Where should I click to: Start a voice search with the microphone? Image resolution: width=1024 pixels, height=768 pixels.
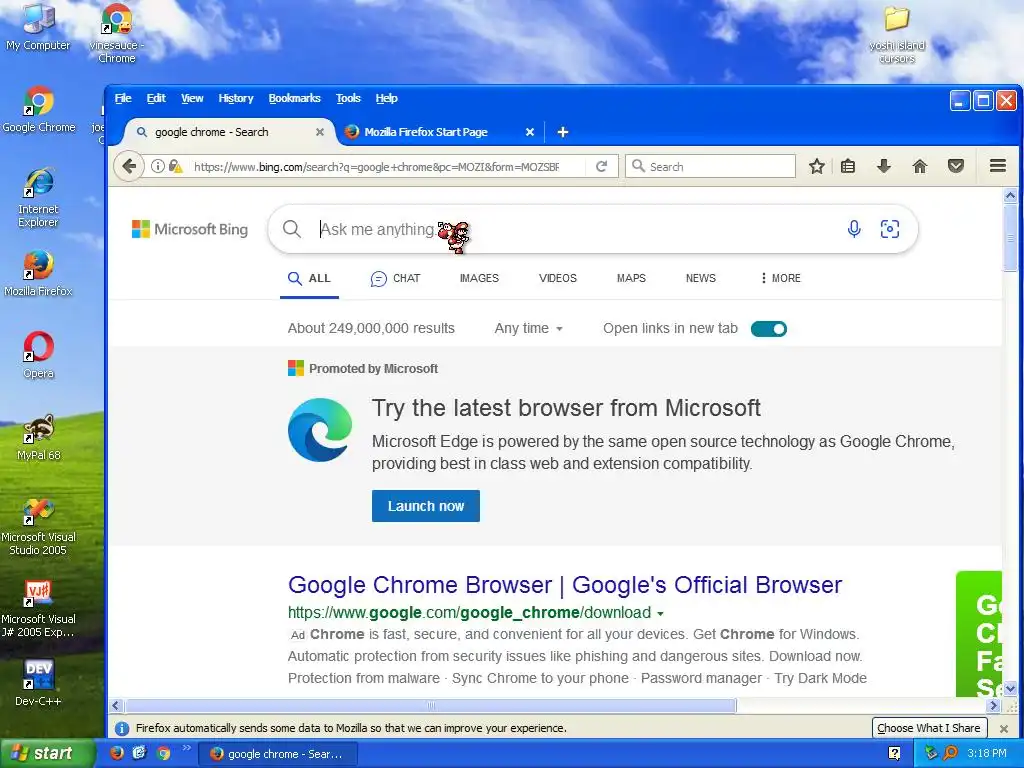[x=854, y=229]
